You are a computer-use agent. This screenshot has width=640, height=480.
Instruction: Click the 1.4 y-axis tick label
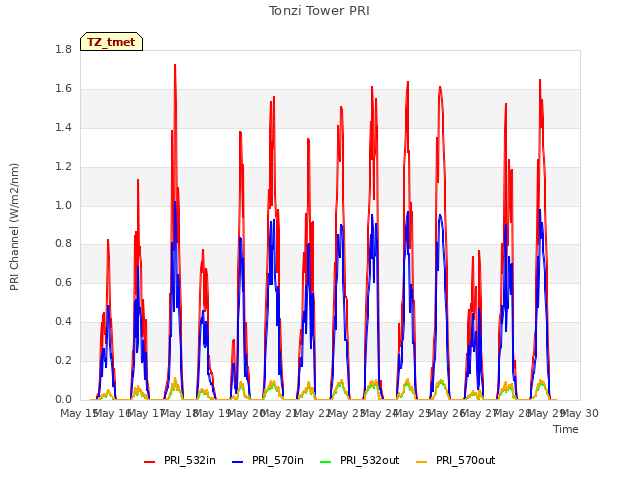pos(63,127)
